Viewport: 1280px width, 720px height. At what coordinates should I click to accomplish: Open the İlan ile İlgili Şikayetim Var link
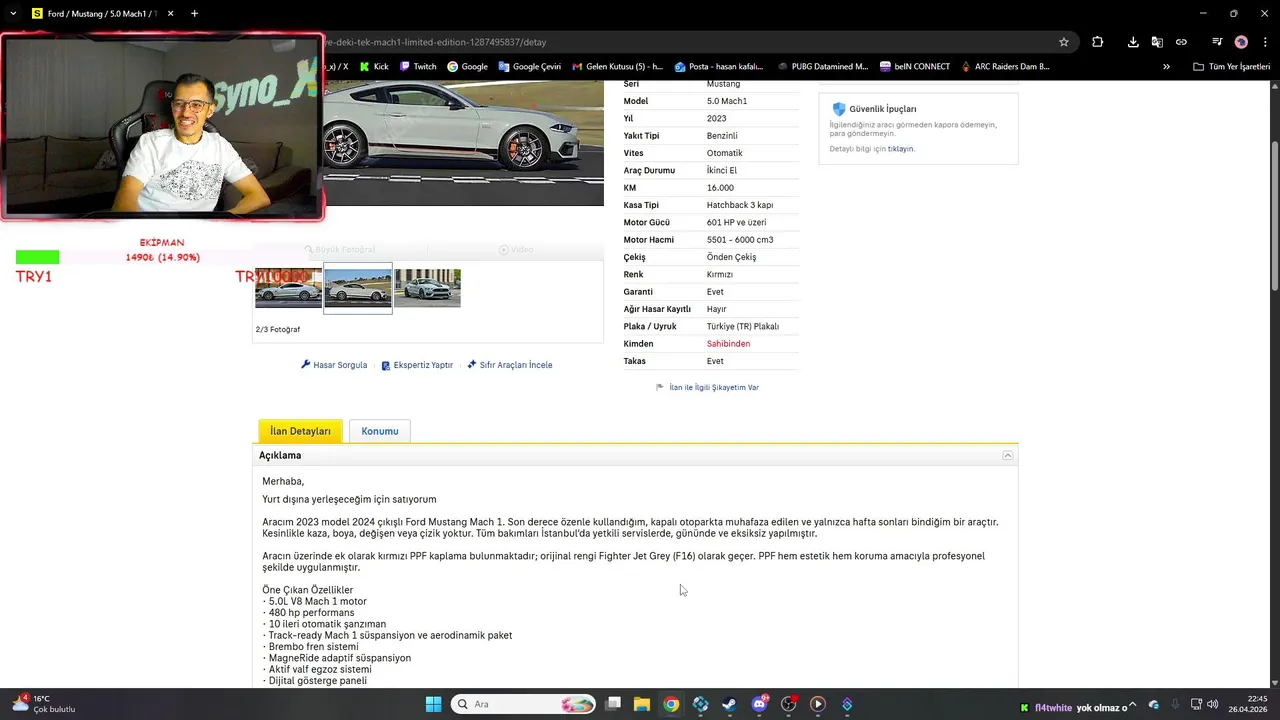point(714,387)
